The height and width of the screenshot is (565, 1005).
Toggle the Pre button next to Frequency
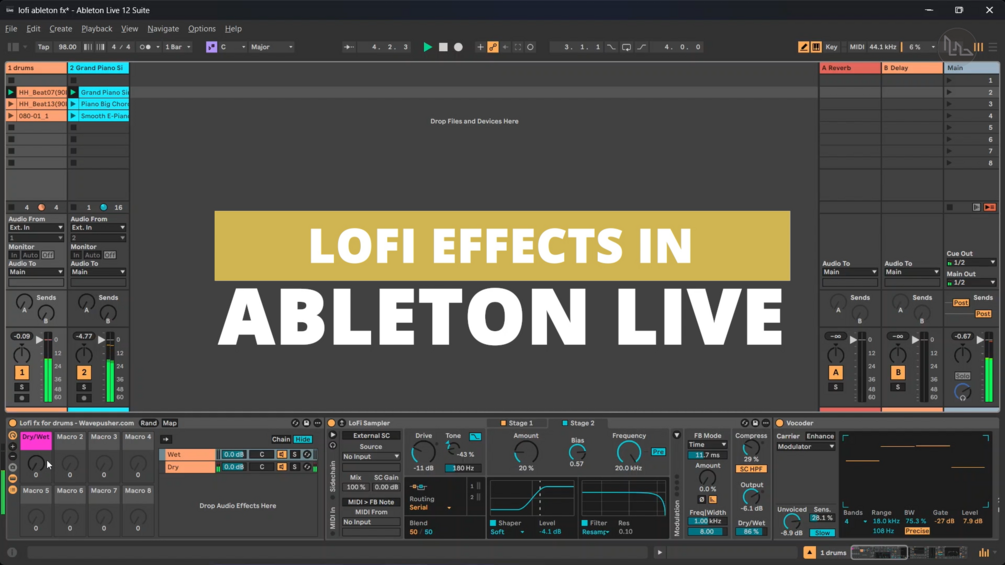658,452
